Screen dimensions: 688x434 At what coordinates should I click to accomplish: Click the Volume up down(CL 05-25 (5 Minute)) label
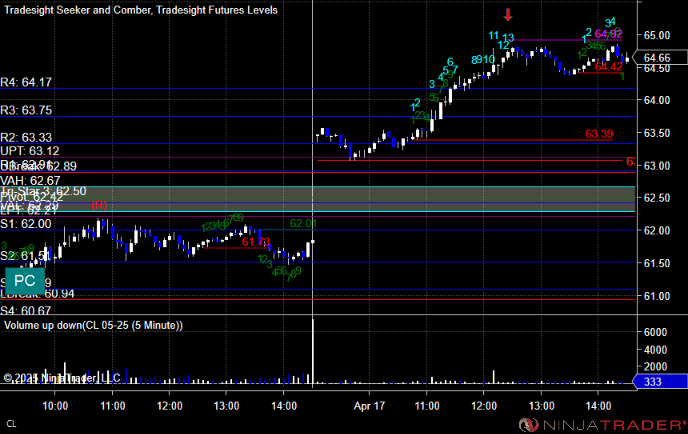tap(93, 325)
